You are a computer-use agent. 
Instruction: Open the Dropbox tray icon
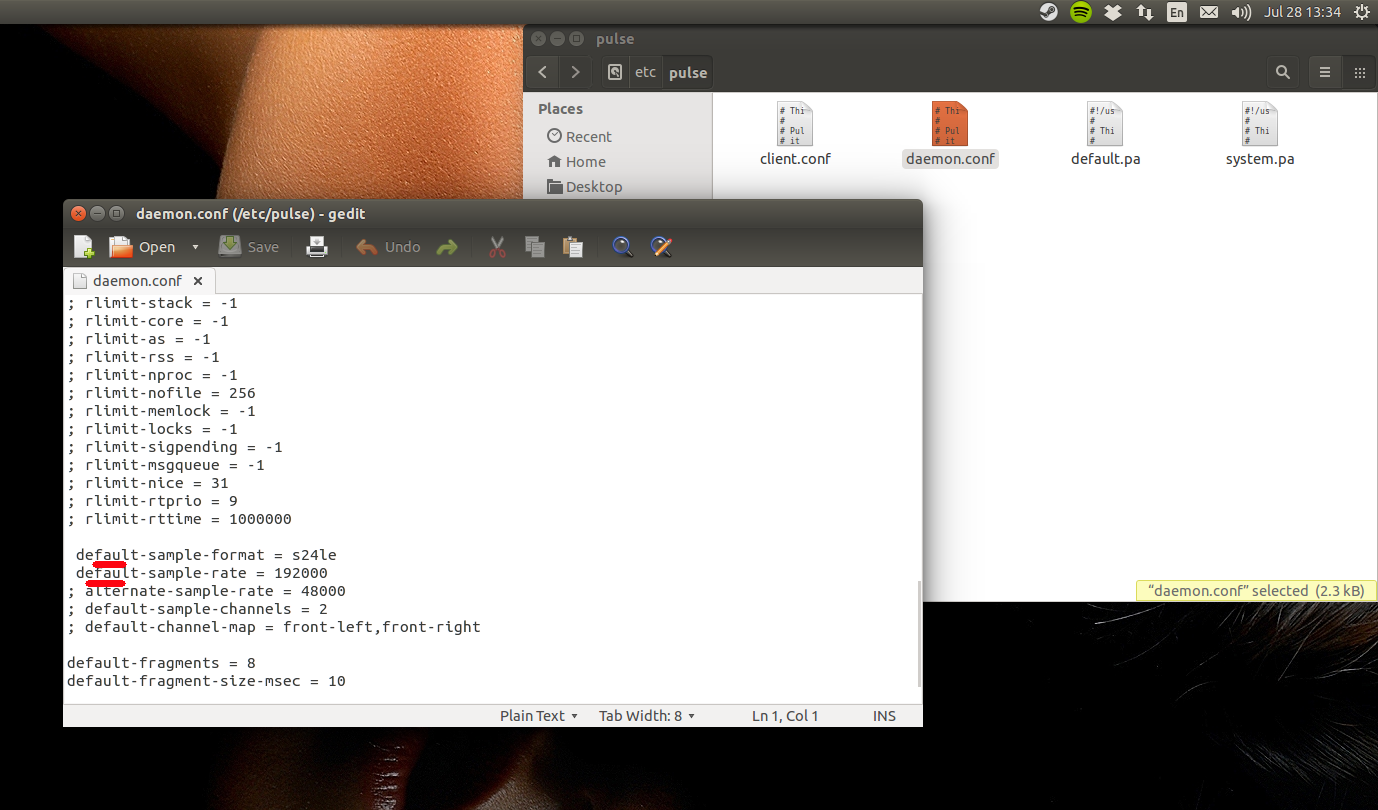tap(1112, 12)
